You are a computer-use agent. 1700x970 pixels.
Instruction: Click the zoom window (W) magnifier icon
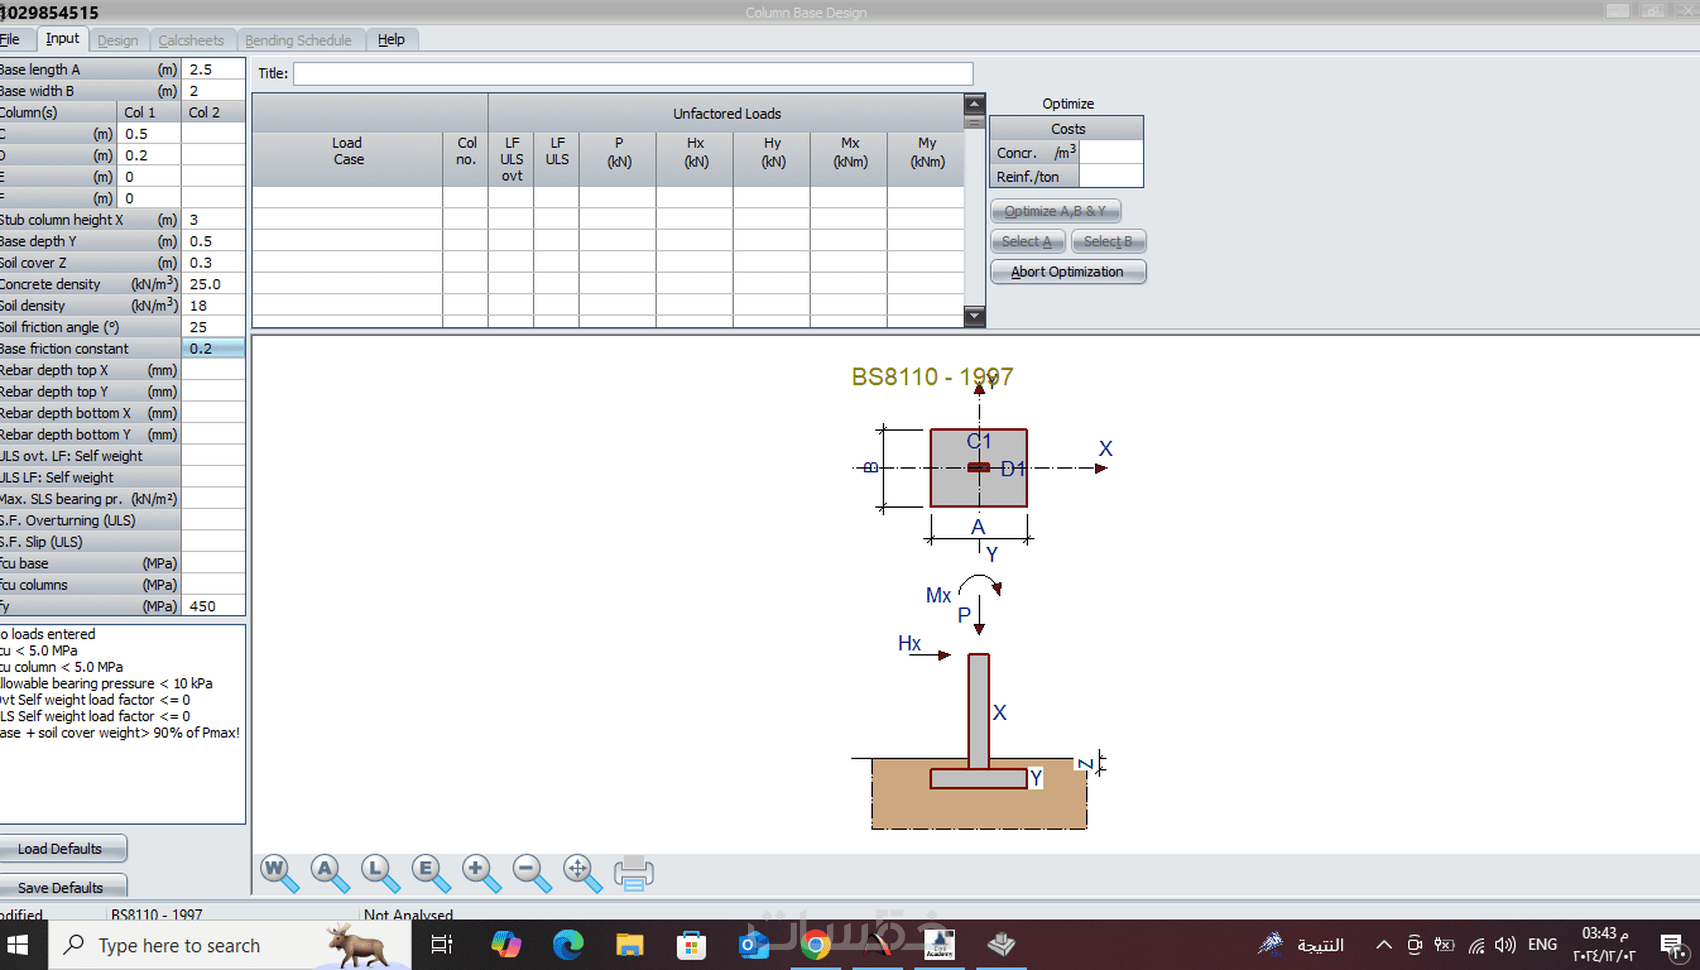[279, 873]
